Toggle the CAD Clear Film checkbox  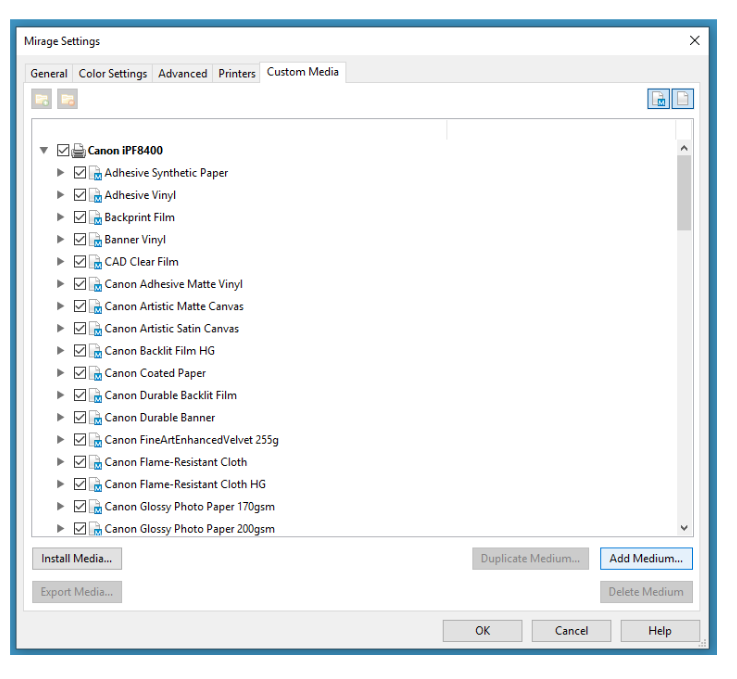[x=80, y=261]
